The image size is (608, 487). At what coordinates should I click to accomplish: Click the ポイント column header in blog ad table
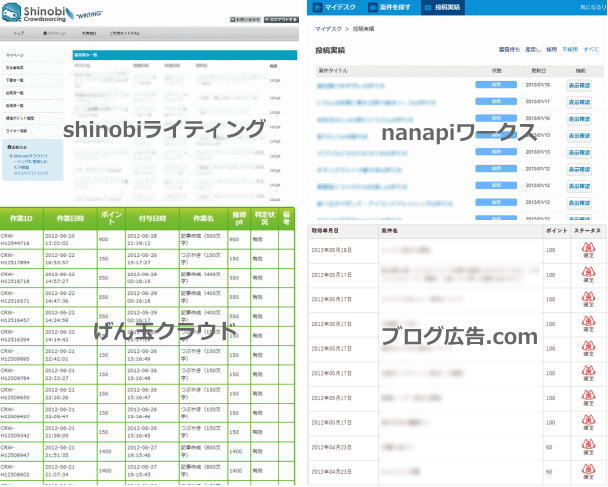point(556,231)
